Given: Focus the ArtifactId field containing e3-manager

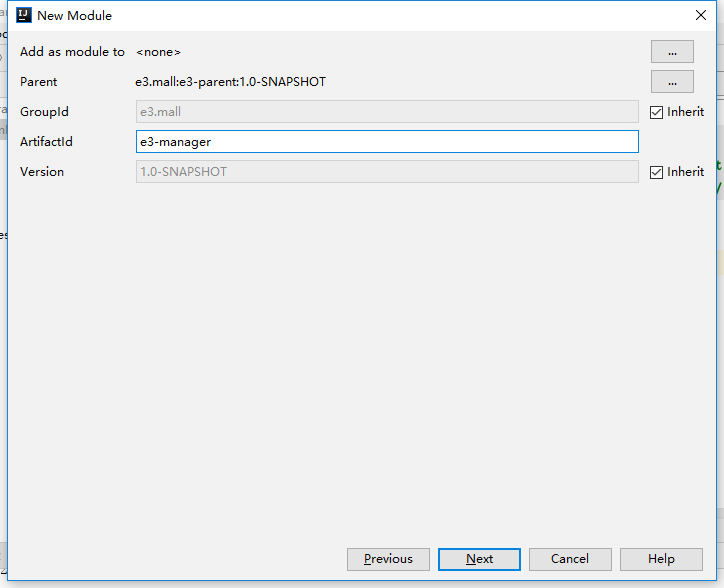Looking at the screenshot, I should 387,142.
